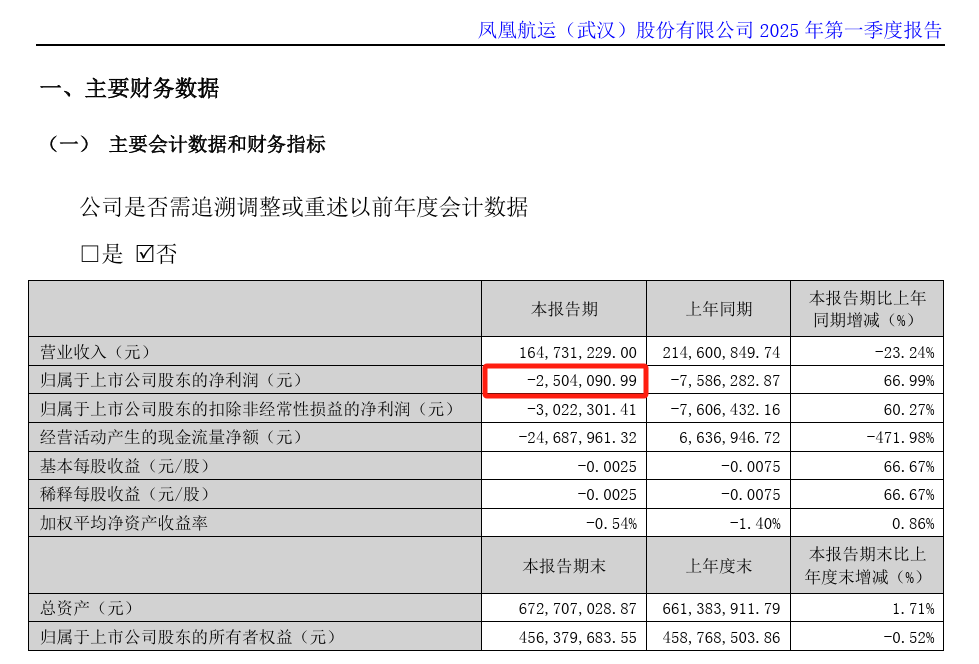Image resolution: width=979 pixels, height=664 pixels.
Task: Click value -3,022,301.41
Action: point(581,410)
